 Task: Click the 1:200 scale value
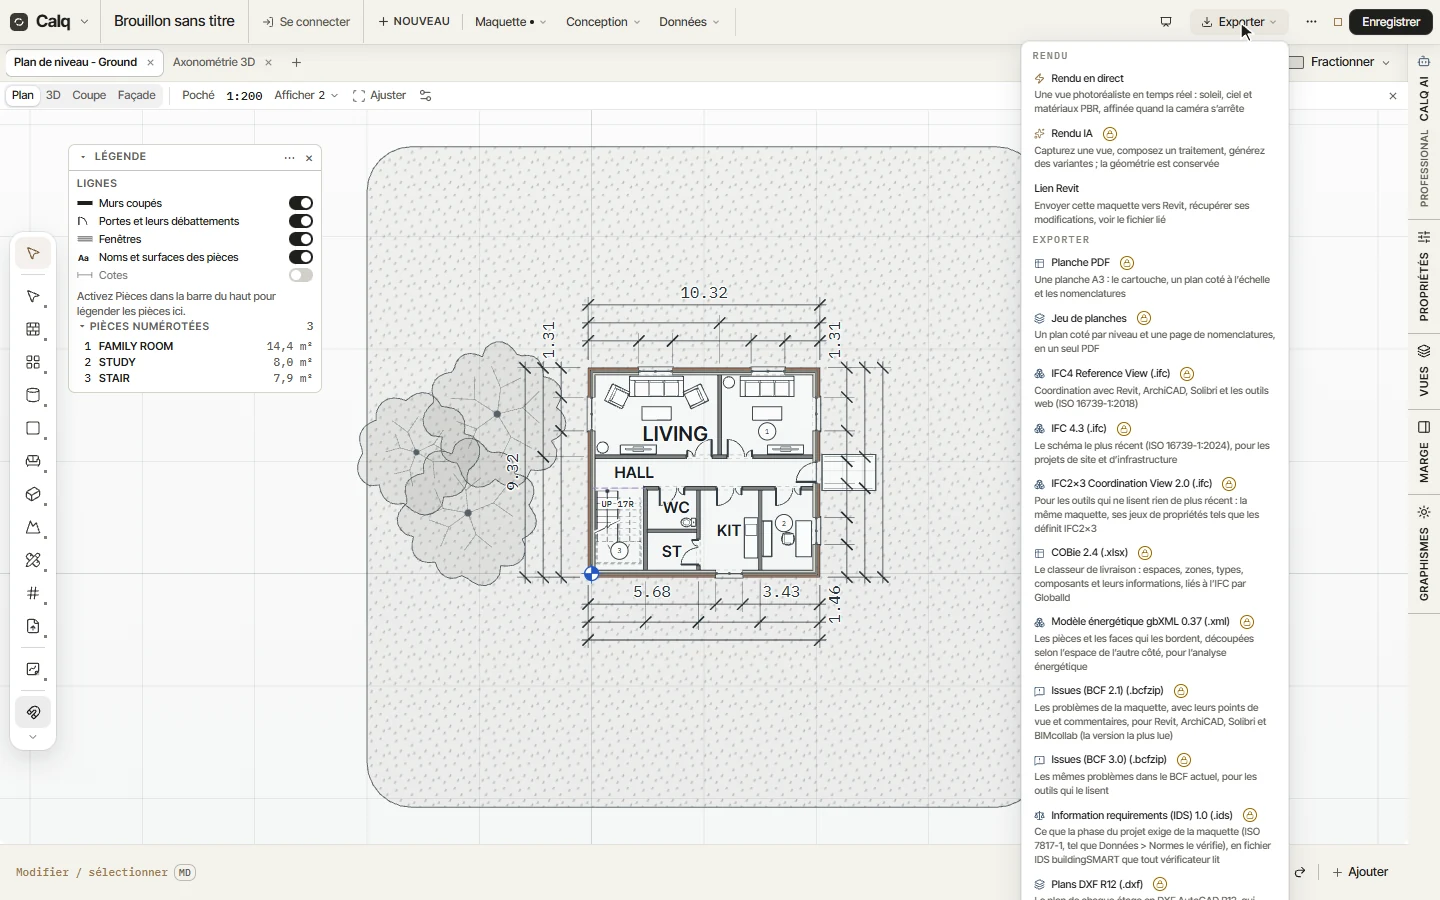244,96
